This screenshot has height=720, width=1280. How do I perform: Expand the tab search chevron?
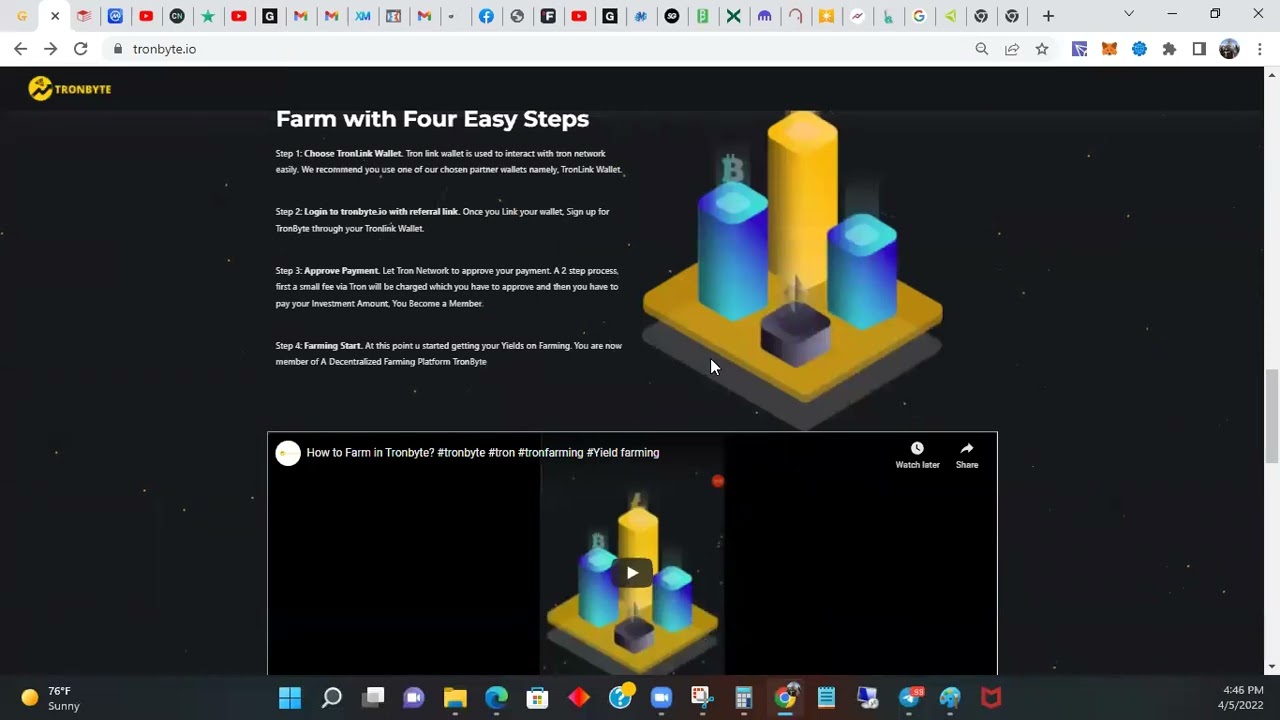click(x=1129, y=14)
